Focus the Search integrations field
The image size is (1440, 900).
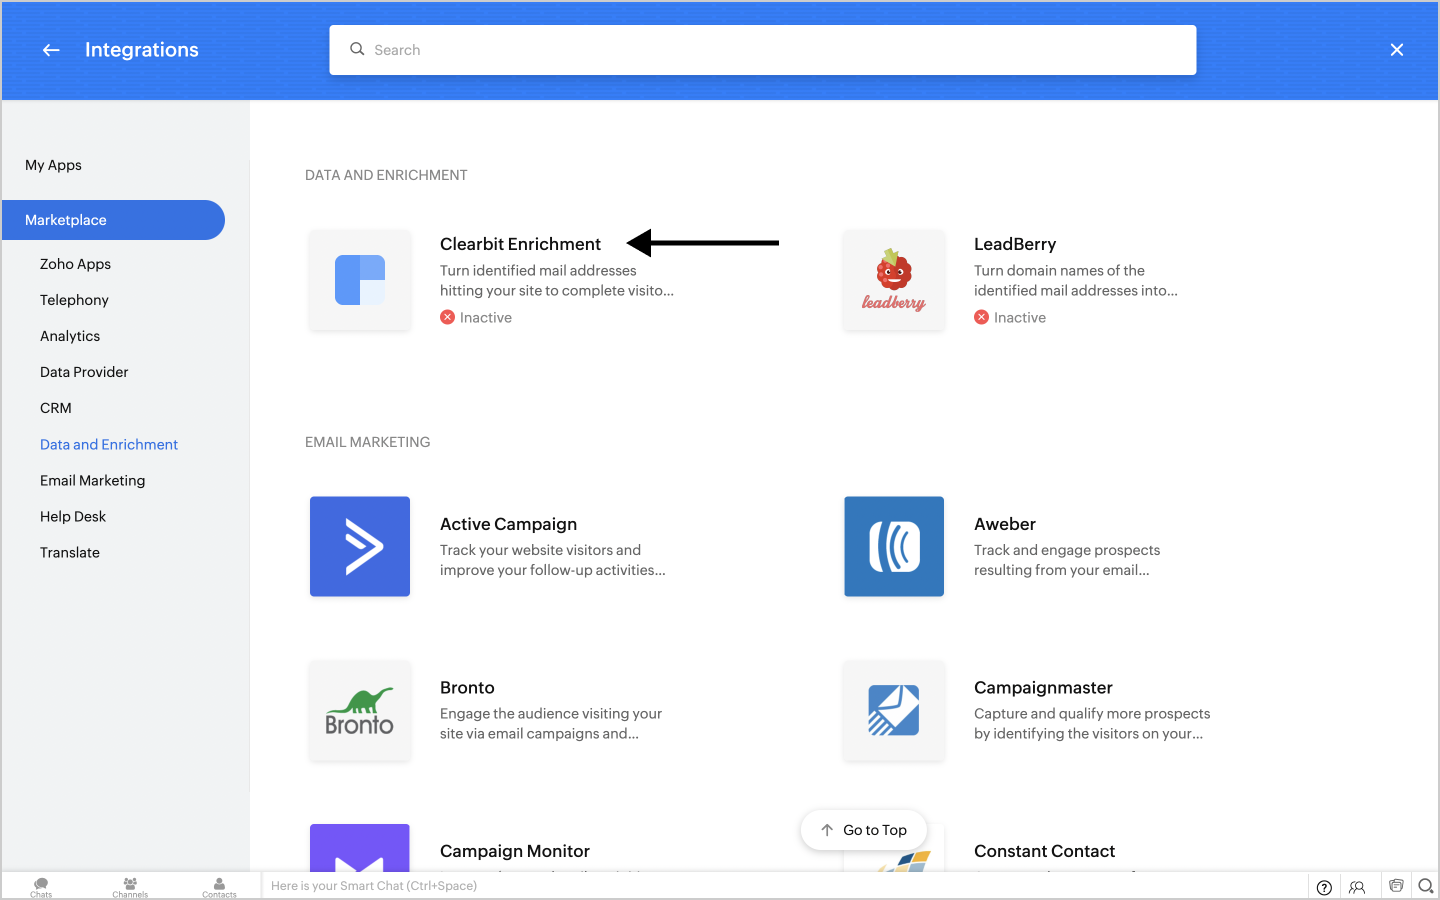click(763, 50)
